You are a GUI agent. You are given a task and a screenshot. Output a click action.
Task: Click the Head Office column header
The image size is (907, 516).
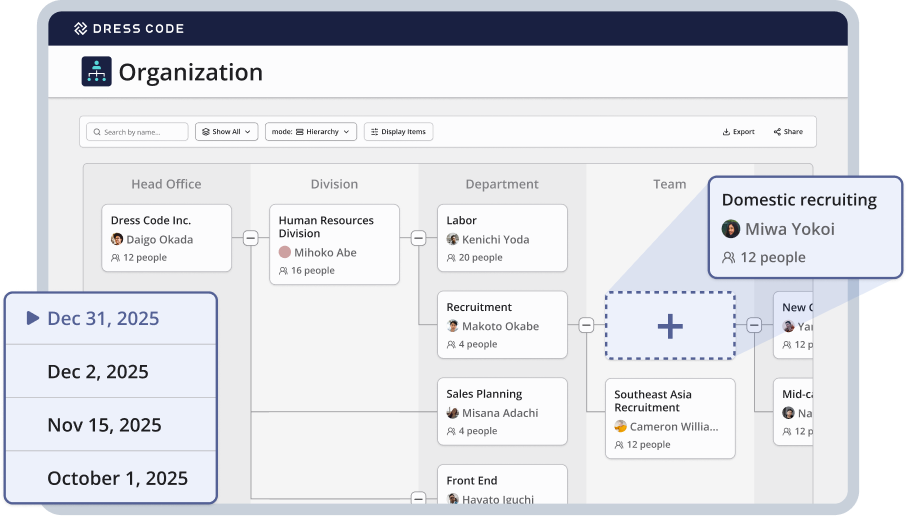pos(166,184)
